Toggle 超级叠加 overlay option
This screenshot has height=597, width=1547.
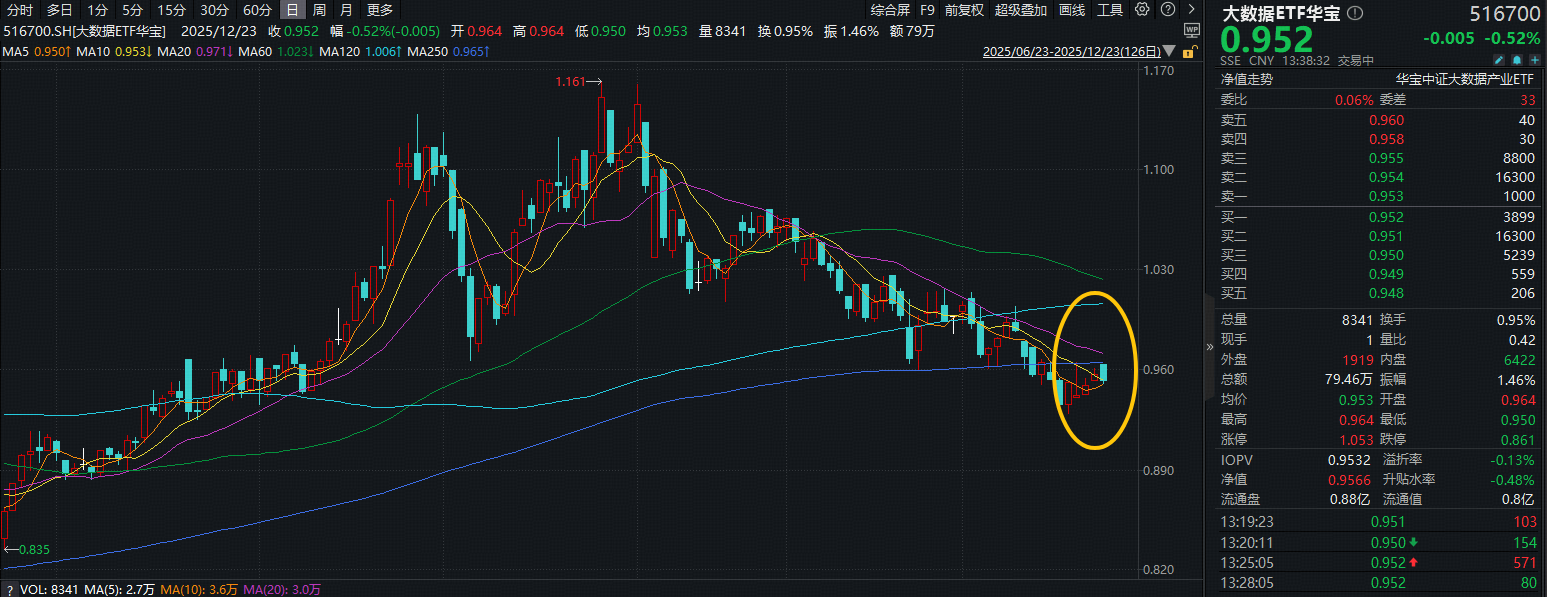click(x=1020, y=10)
